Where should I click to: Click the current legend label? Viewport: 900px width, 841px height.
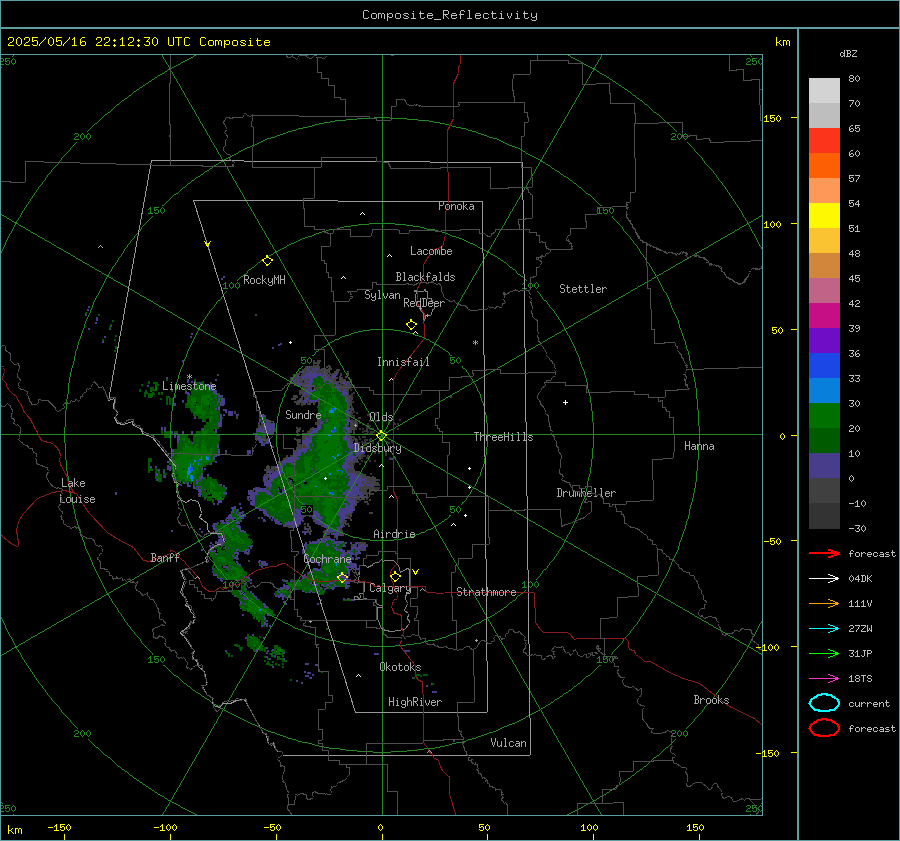869,703
